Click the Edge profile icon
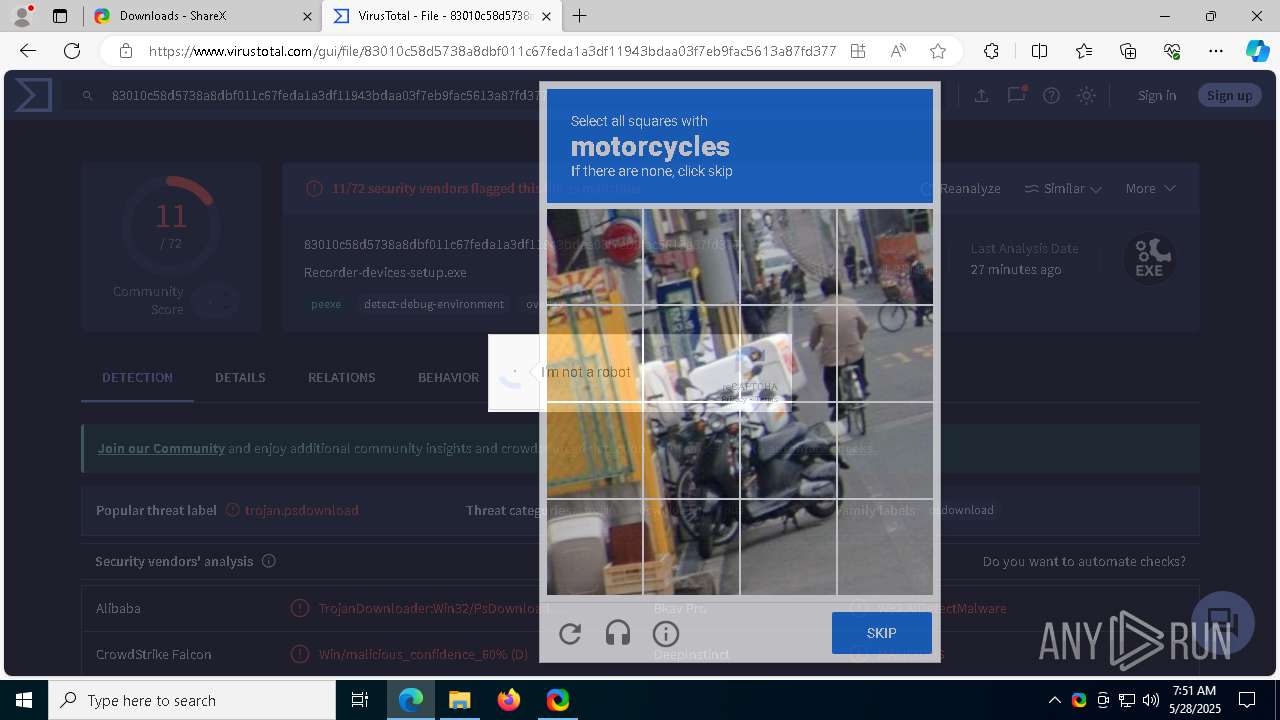The height and width of the screenshot is (720, 1280). [x=23, y=16]
